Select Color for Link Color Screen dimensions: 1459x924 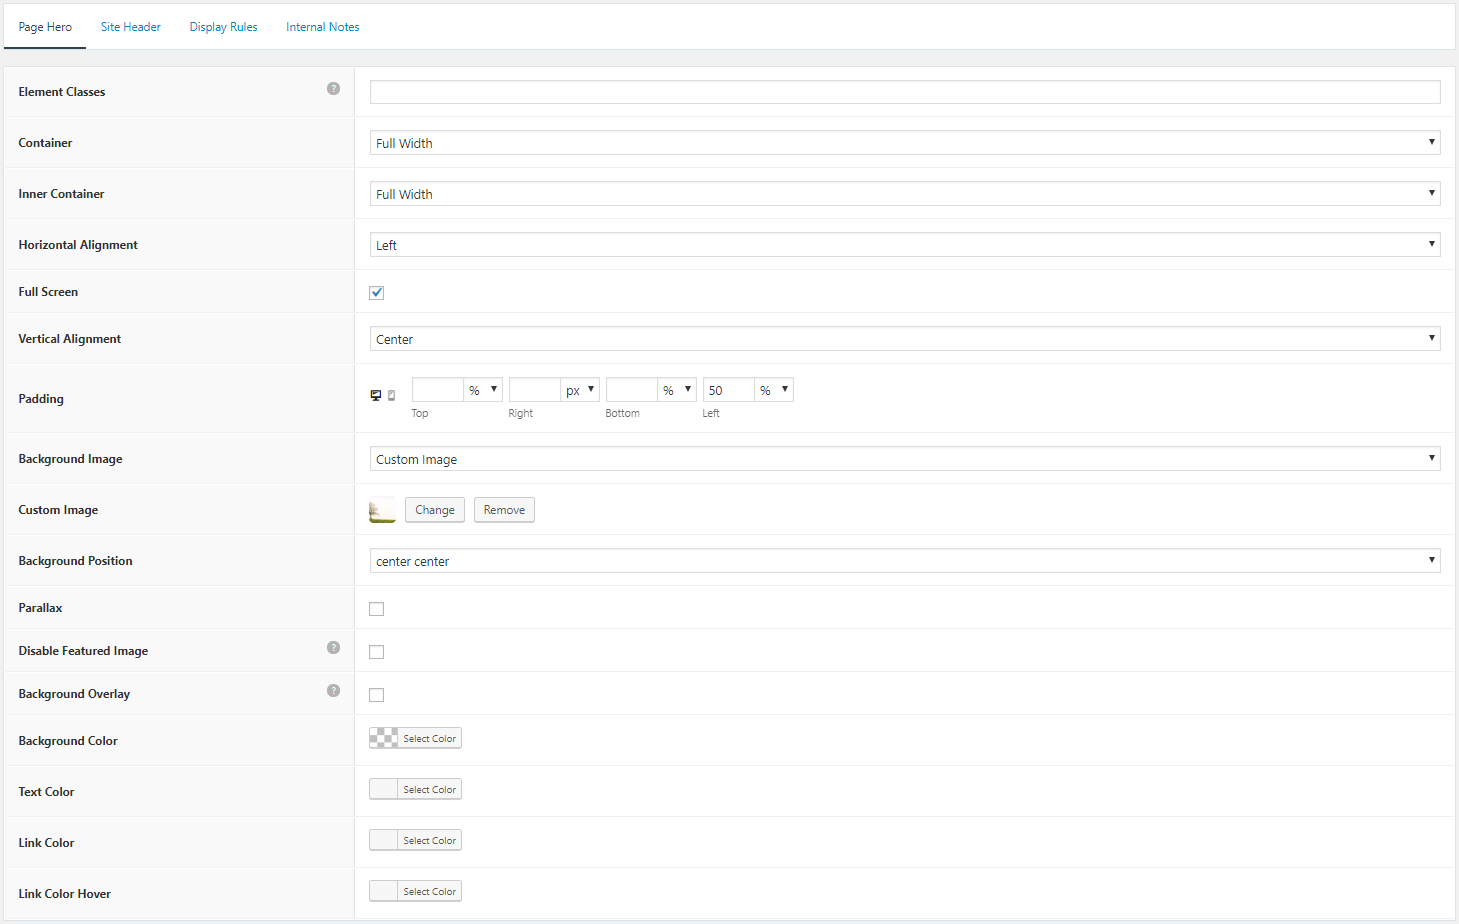click(415, 840)
